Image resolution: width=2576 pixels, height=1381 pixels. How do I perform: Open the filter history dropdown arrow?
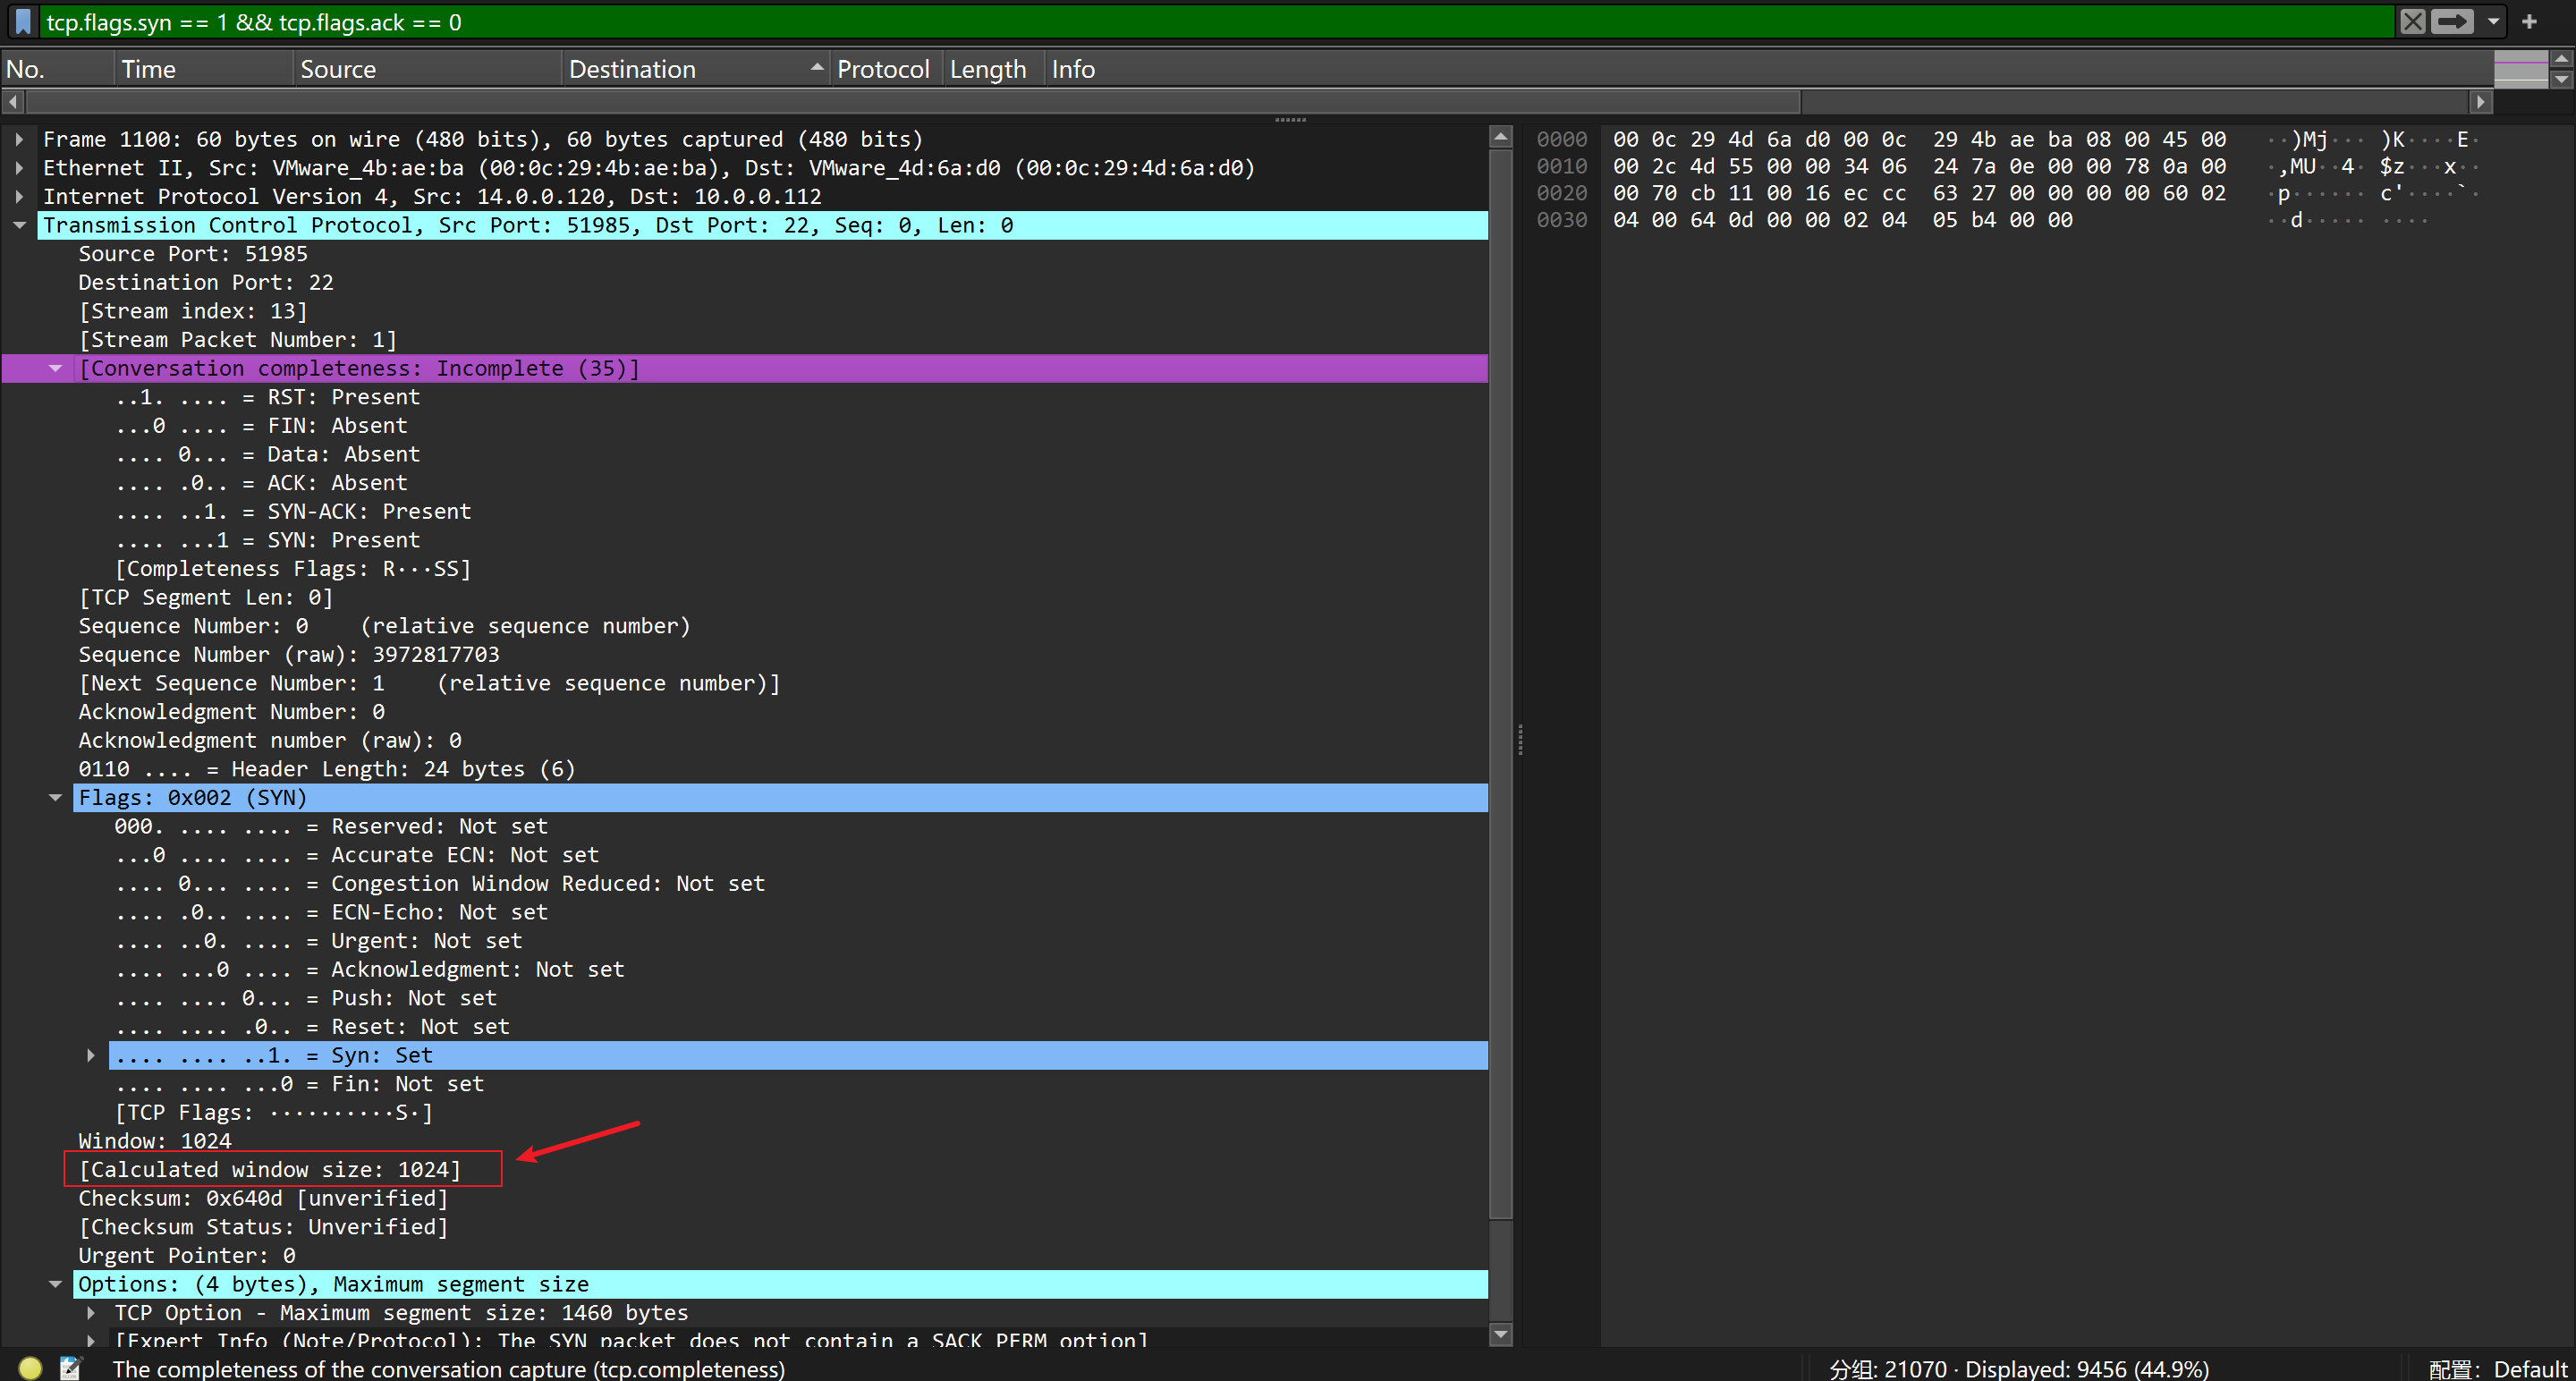click(x=2493, y=21)
